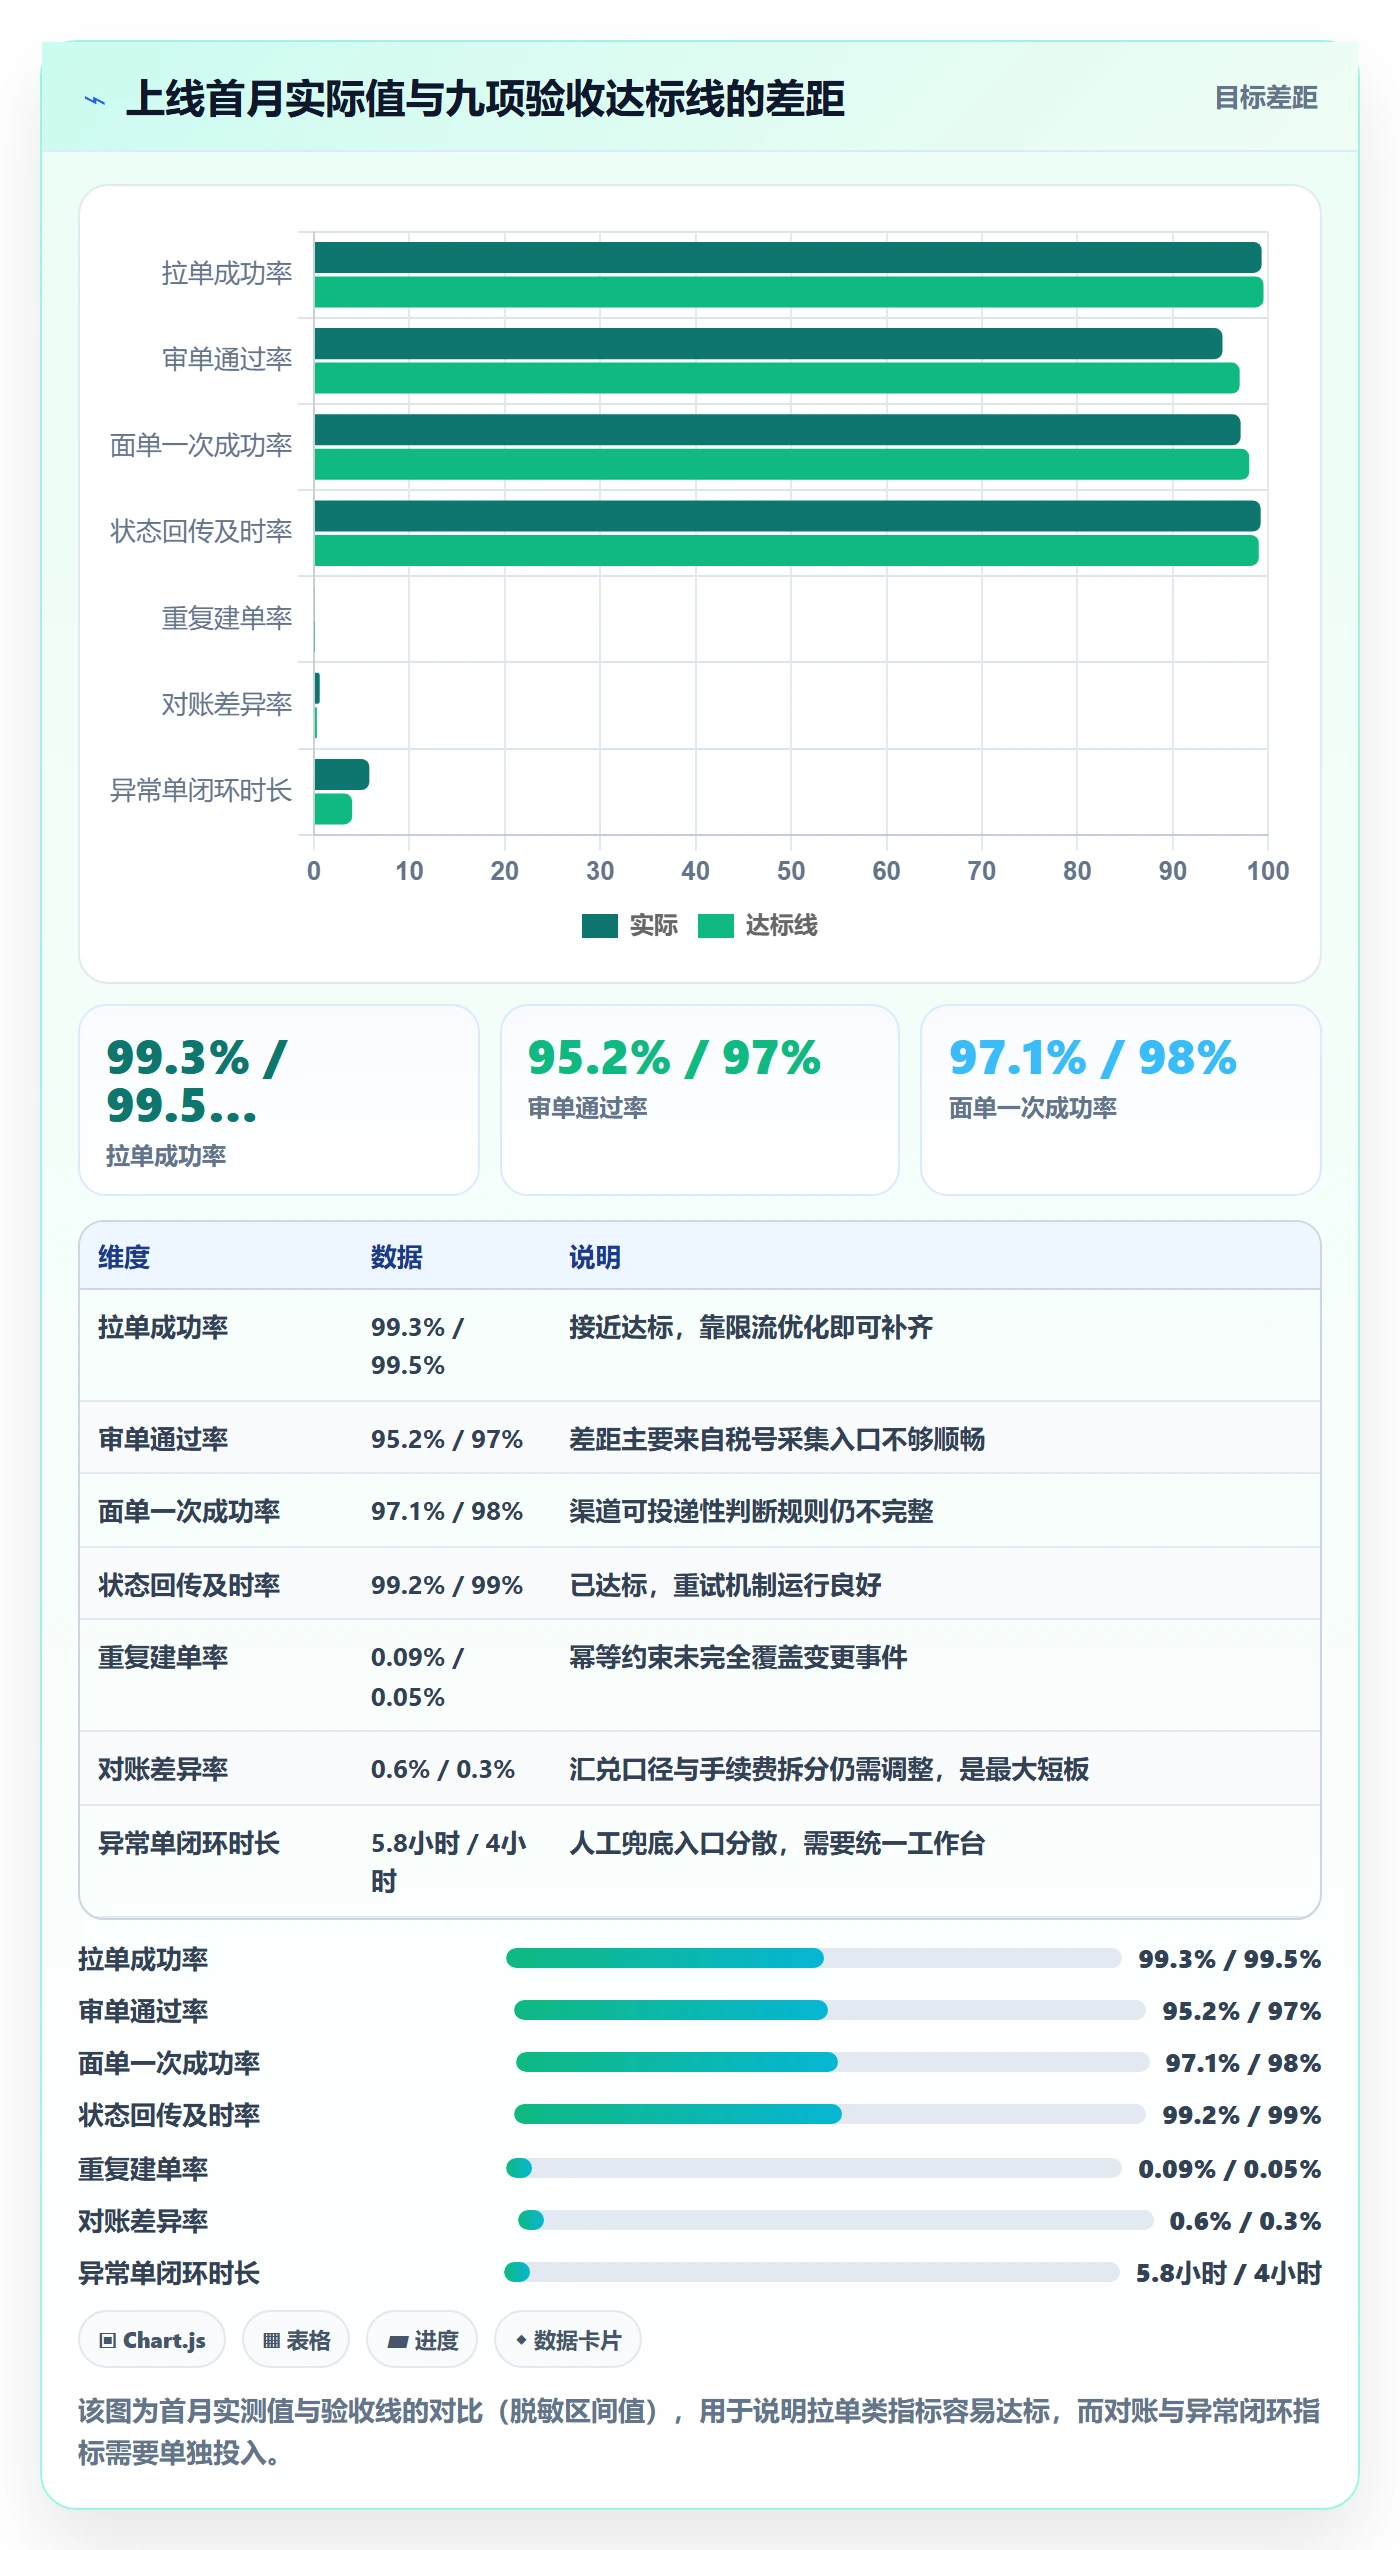This screenshot has height=2550, width=1400.
Task: Open the 95.2% / 97% 审单通过率 card
Action: 700,1100
